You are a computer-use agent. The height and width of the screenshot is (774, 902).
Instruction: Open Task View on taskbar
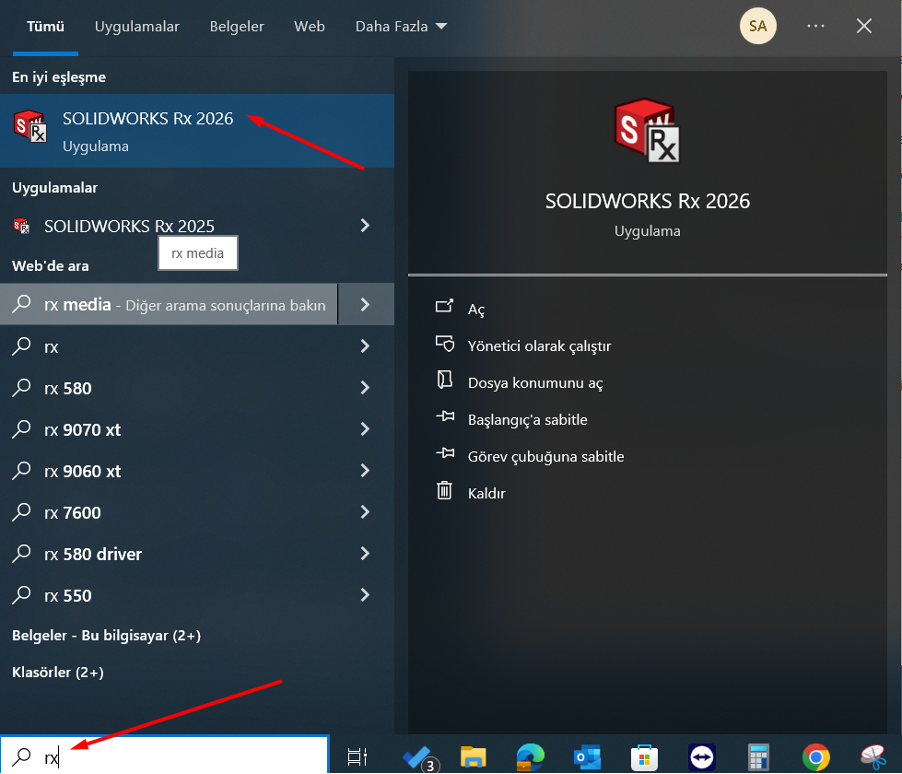click(x=357, y=757)
